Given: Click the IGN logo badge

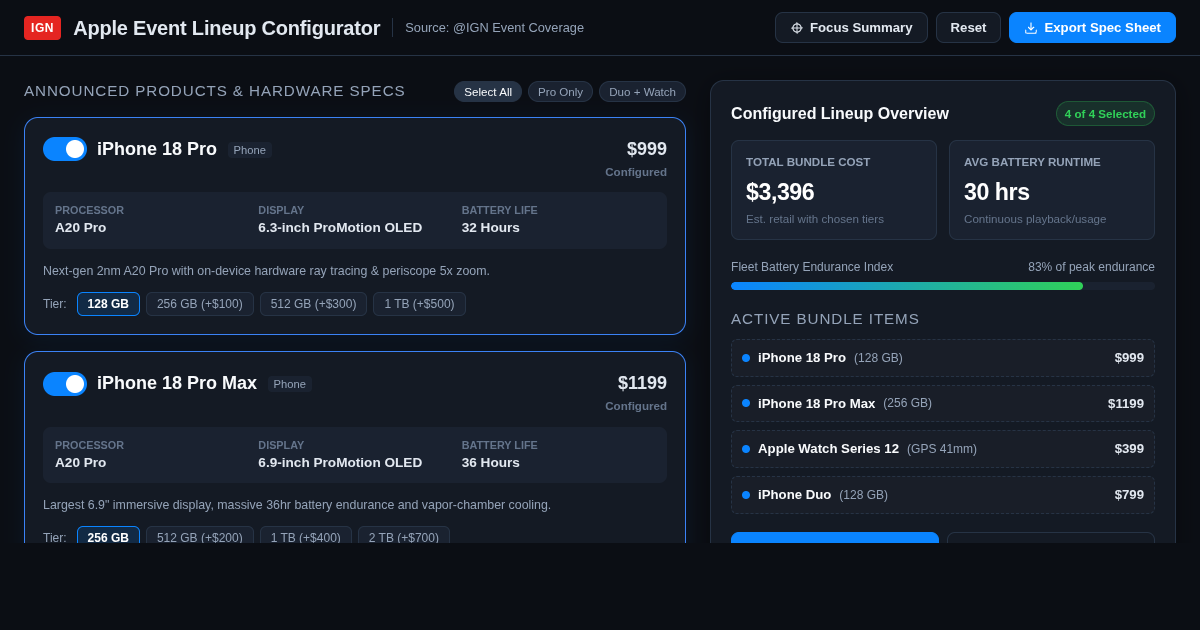Looking at the screenshot, I should click(x=42, y=28).
